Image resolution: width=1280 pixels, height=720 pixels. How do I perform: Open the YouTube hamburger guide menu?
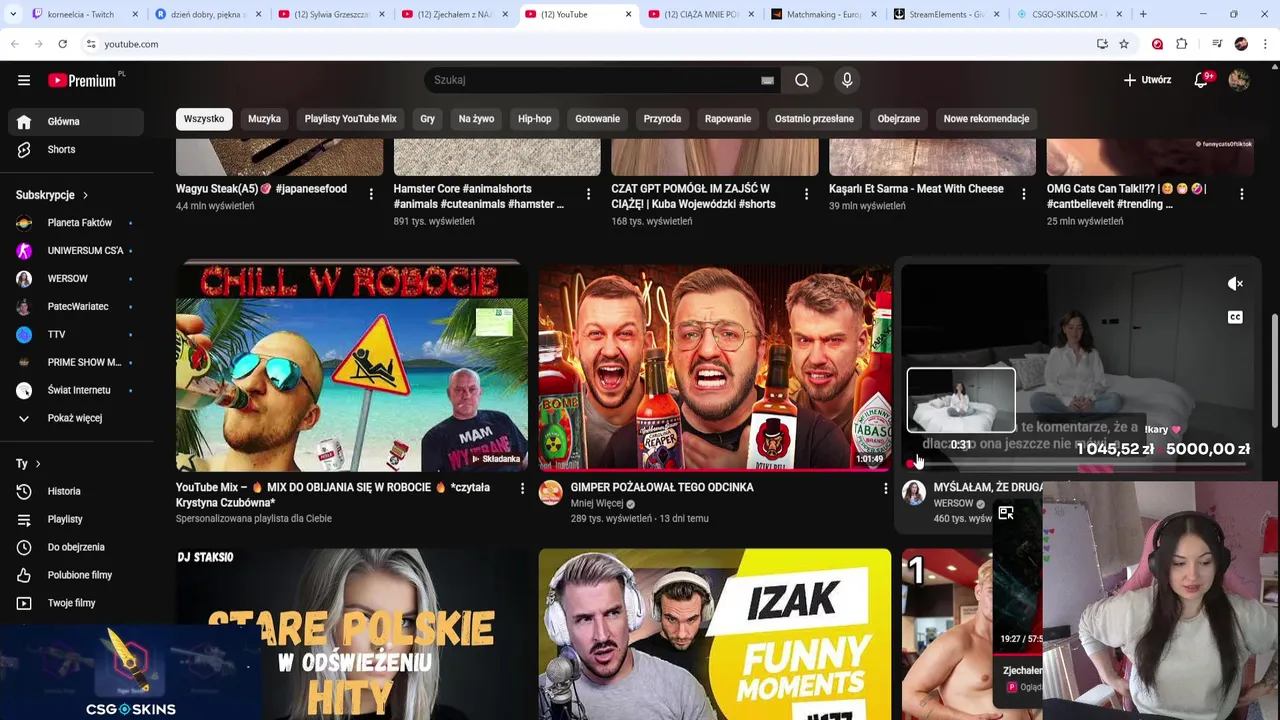[x=24, y=80]
